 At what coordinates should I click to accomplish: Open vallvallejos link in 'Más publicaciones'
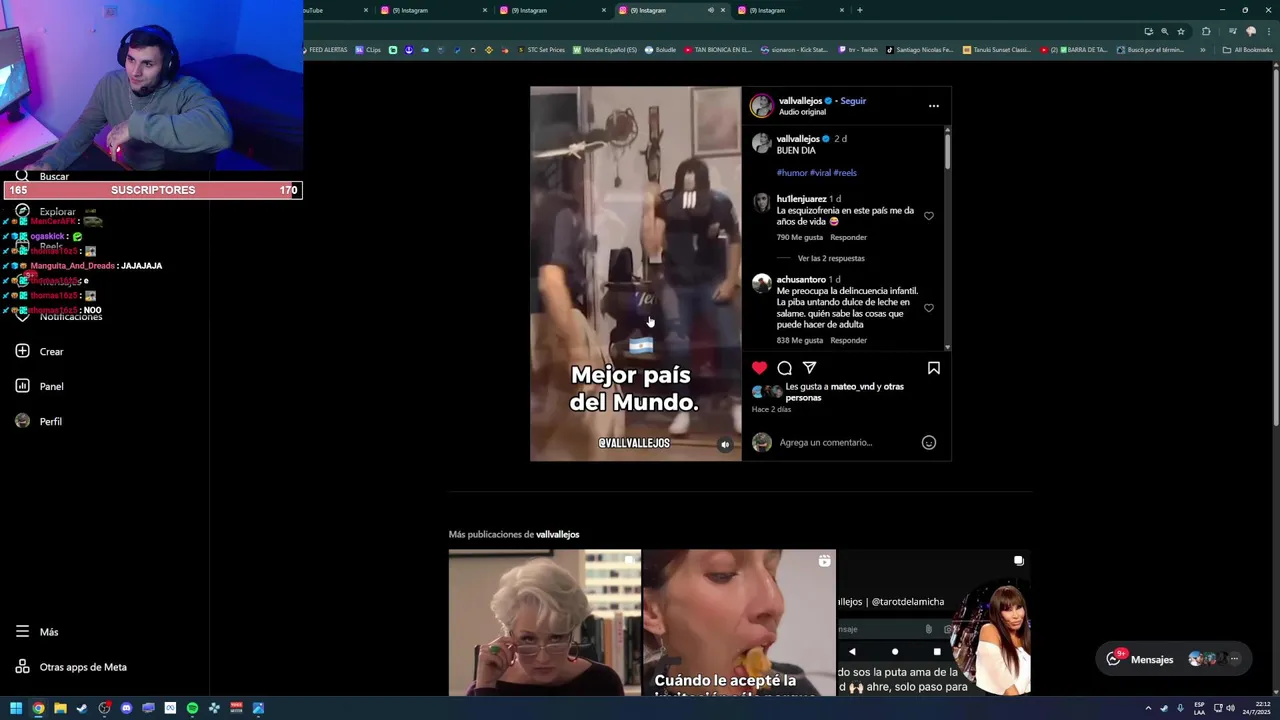[x=557, y=534]
